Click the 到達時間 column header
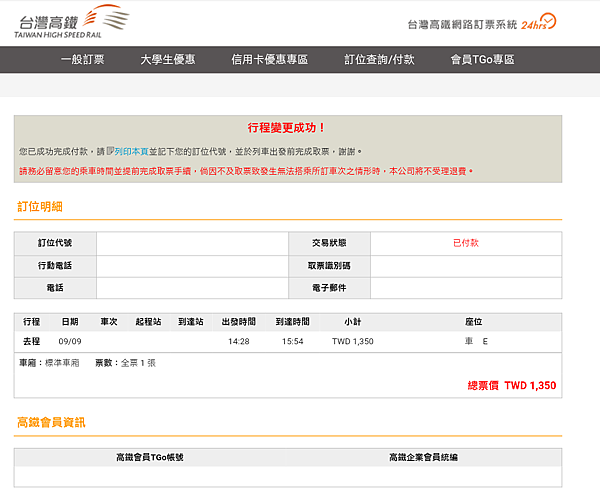Image resolution: width=600 pixels, height=489 pixels. tap(293, 322)
